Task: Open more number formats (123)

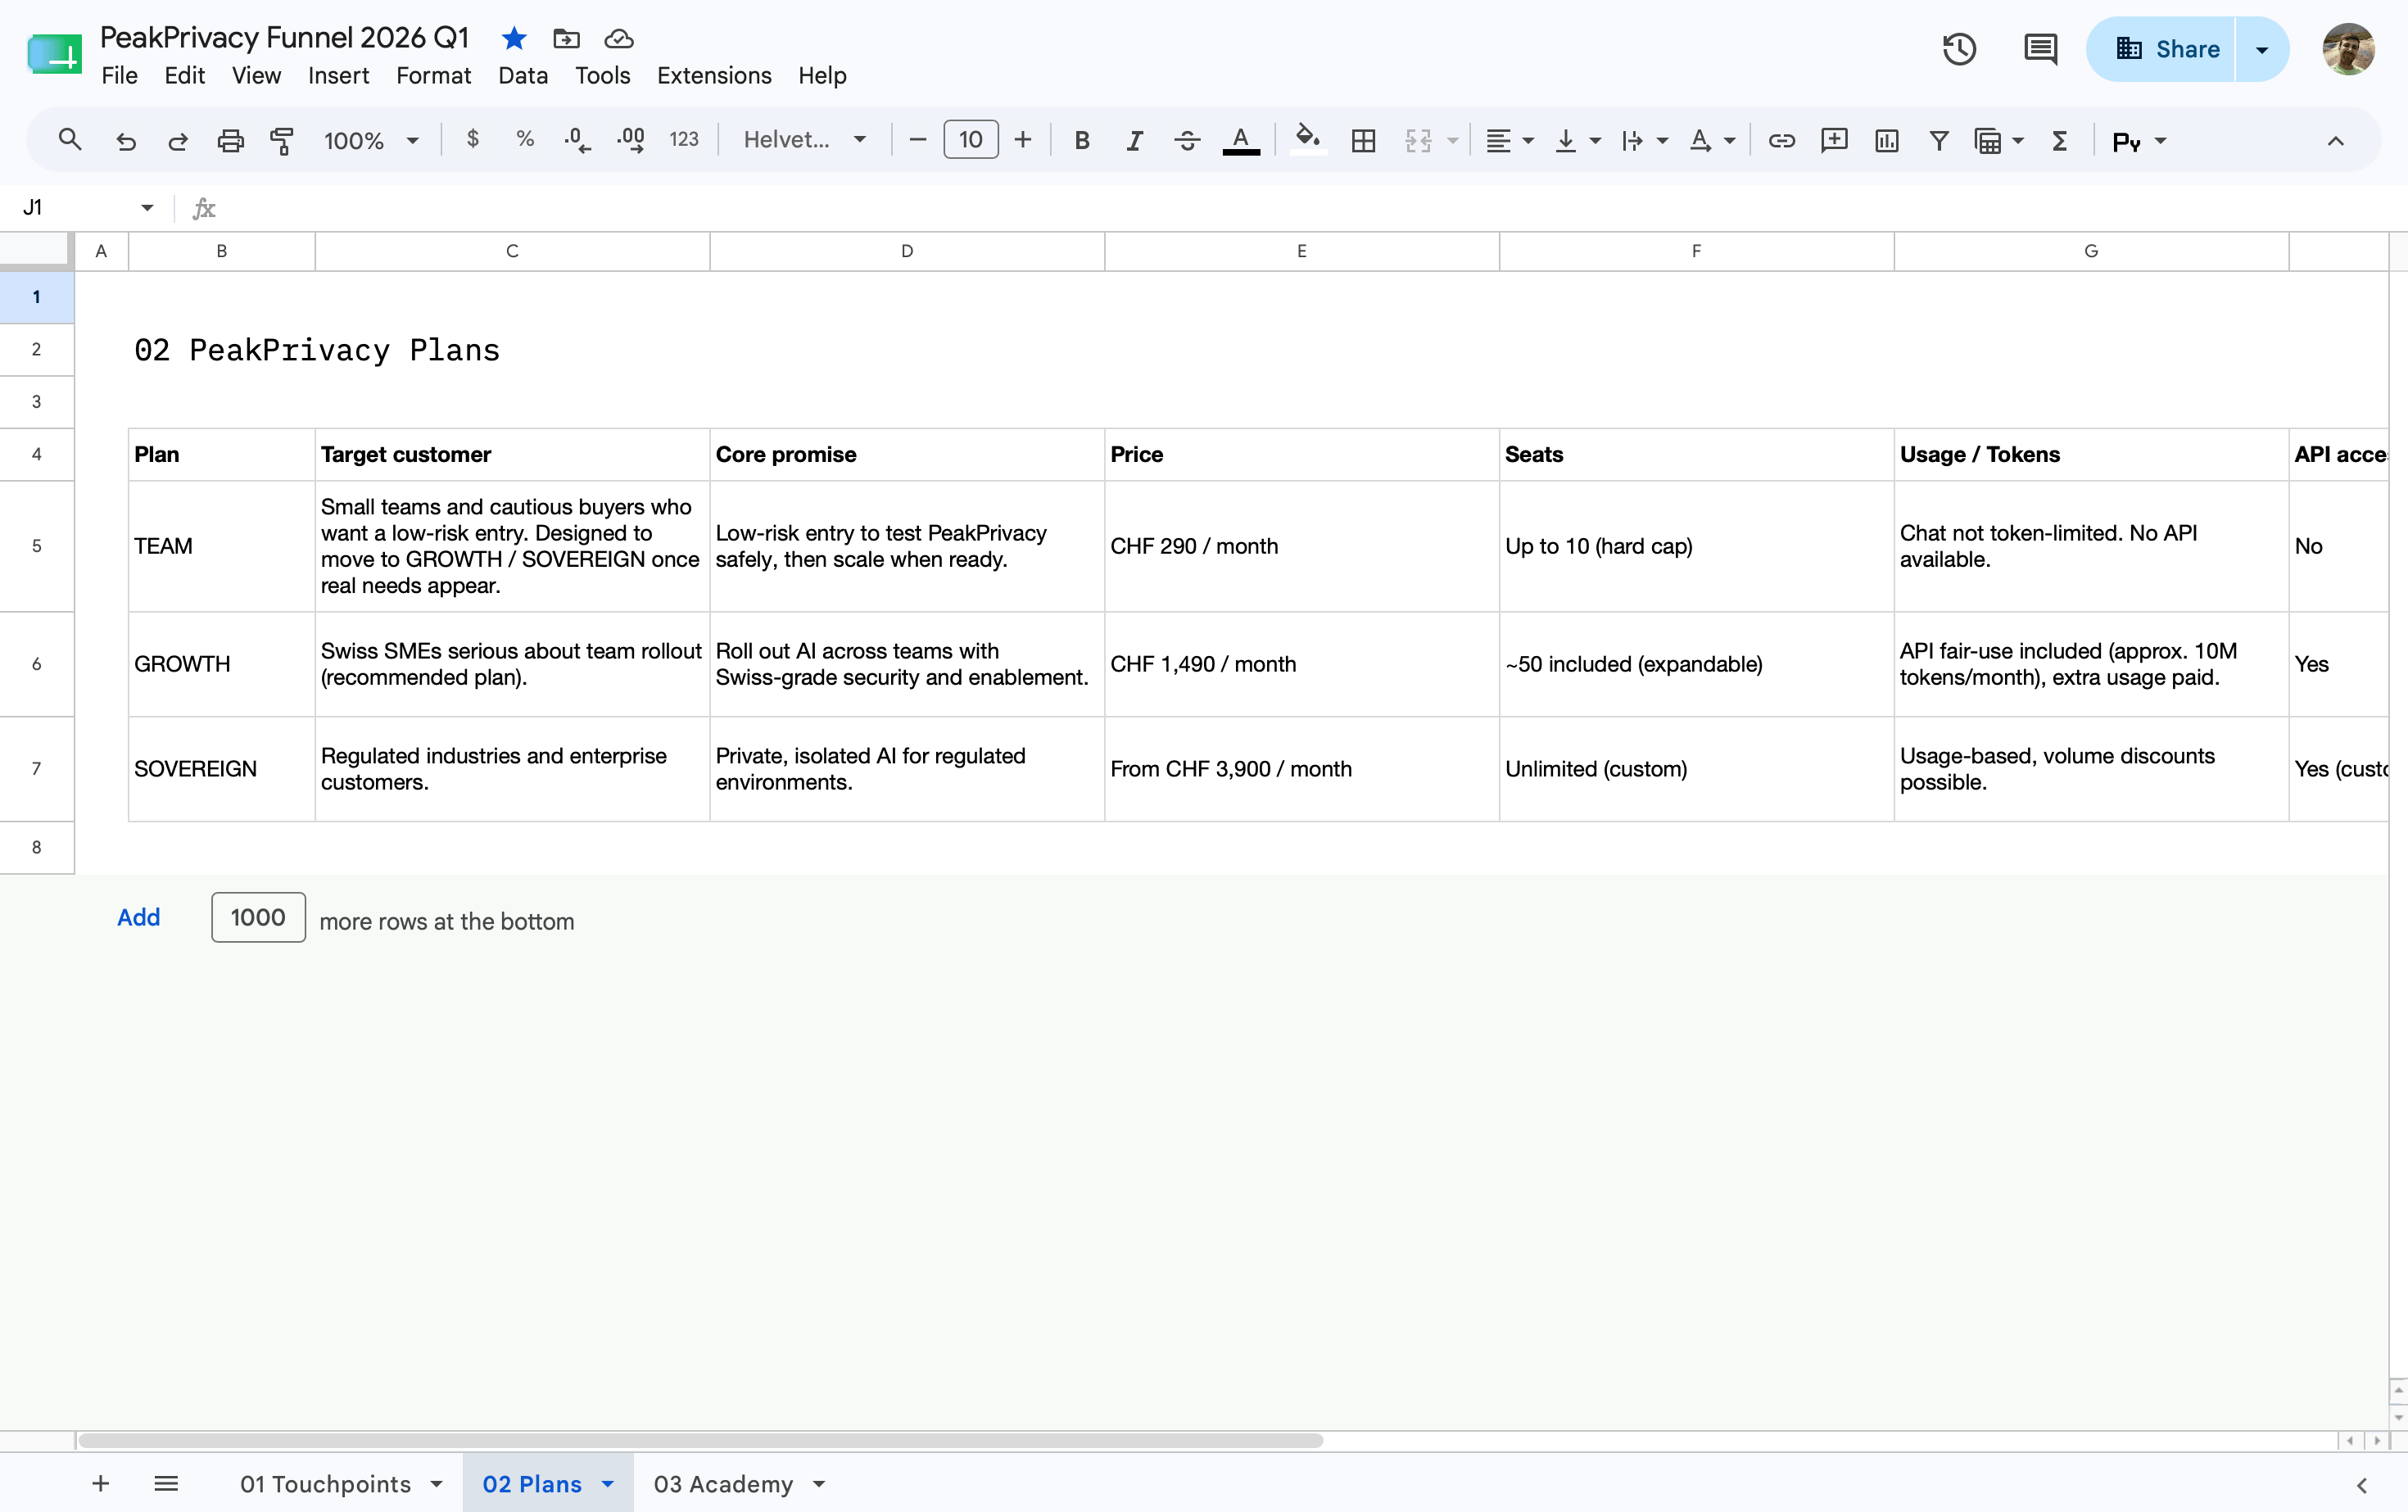Action: (x=684, y=140)
